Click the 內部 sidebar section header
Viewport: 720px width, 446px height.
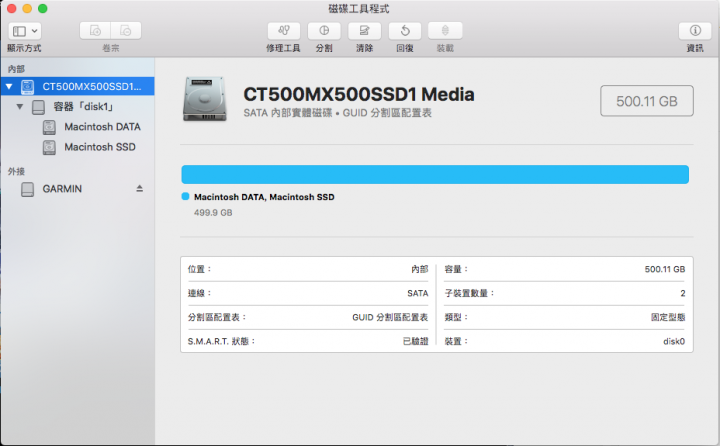click(16, 69)
